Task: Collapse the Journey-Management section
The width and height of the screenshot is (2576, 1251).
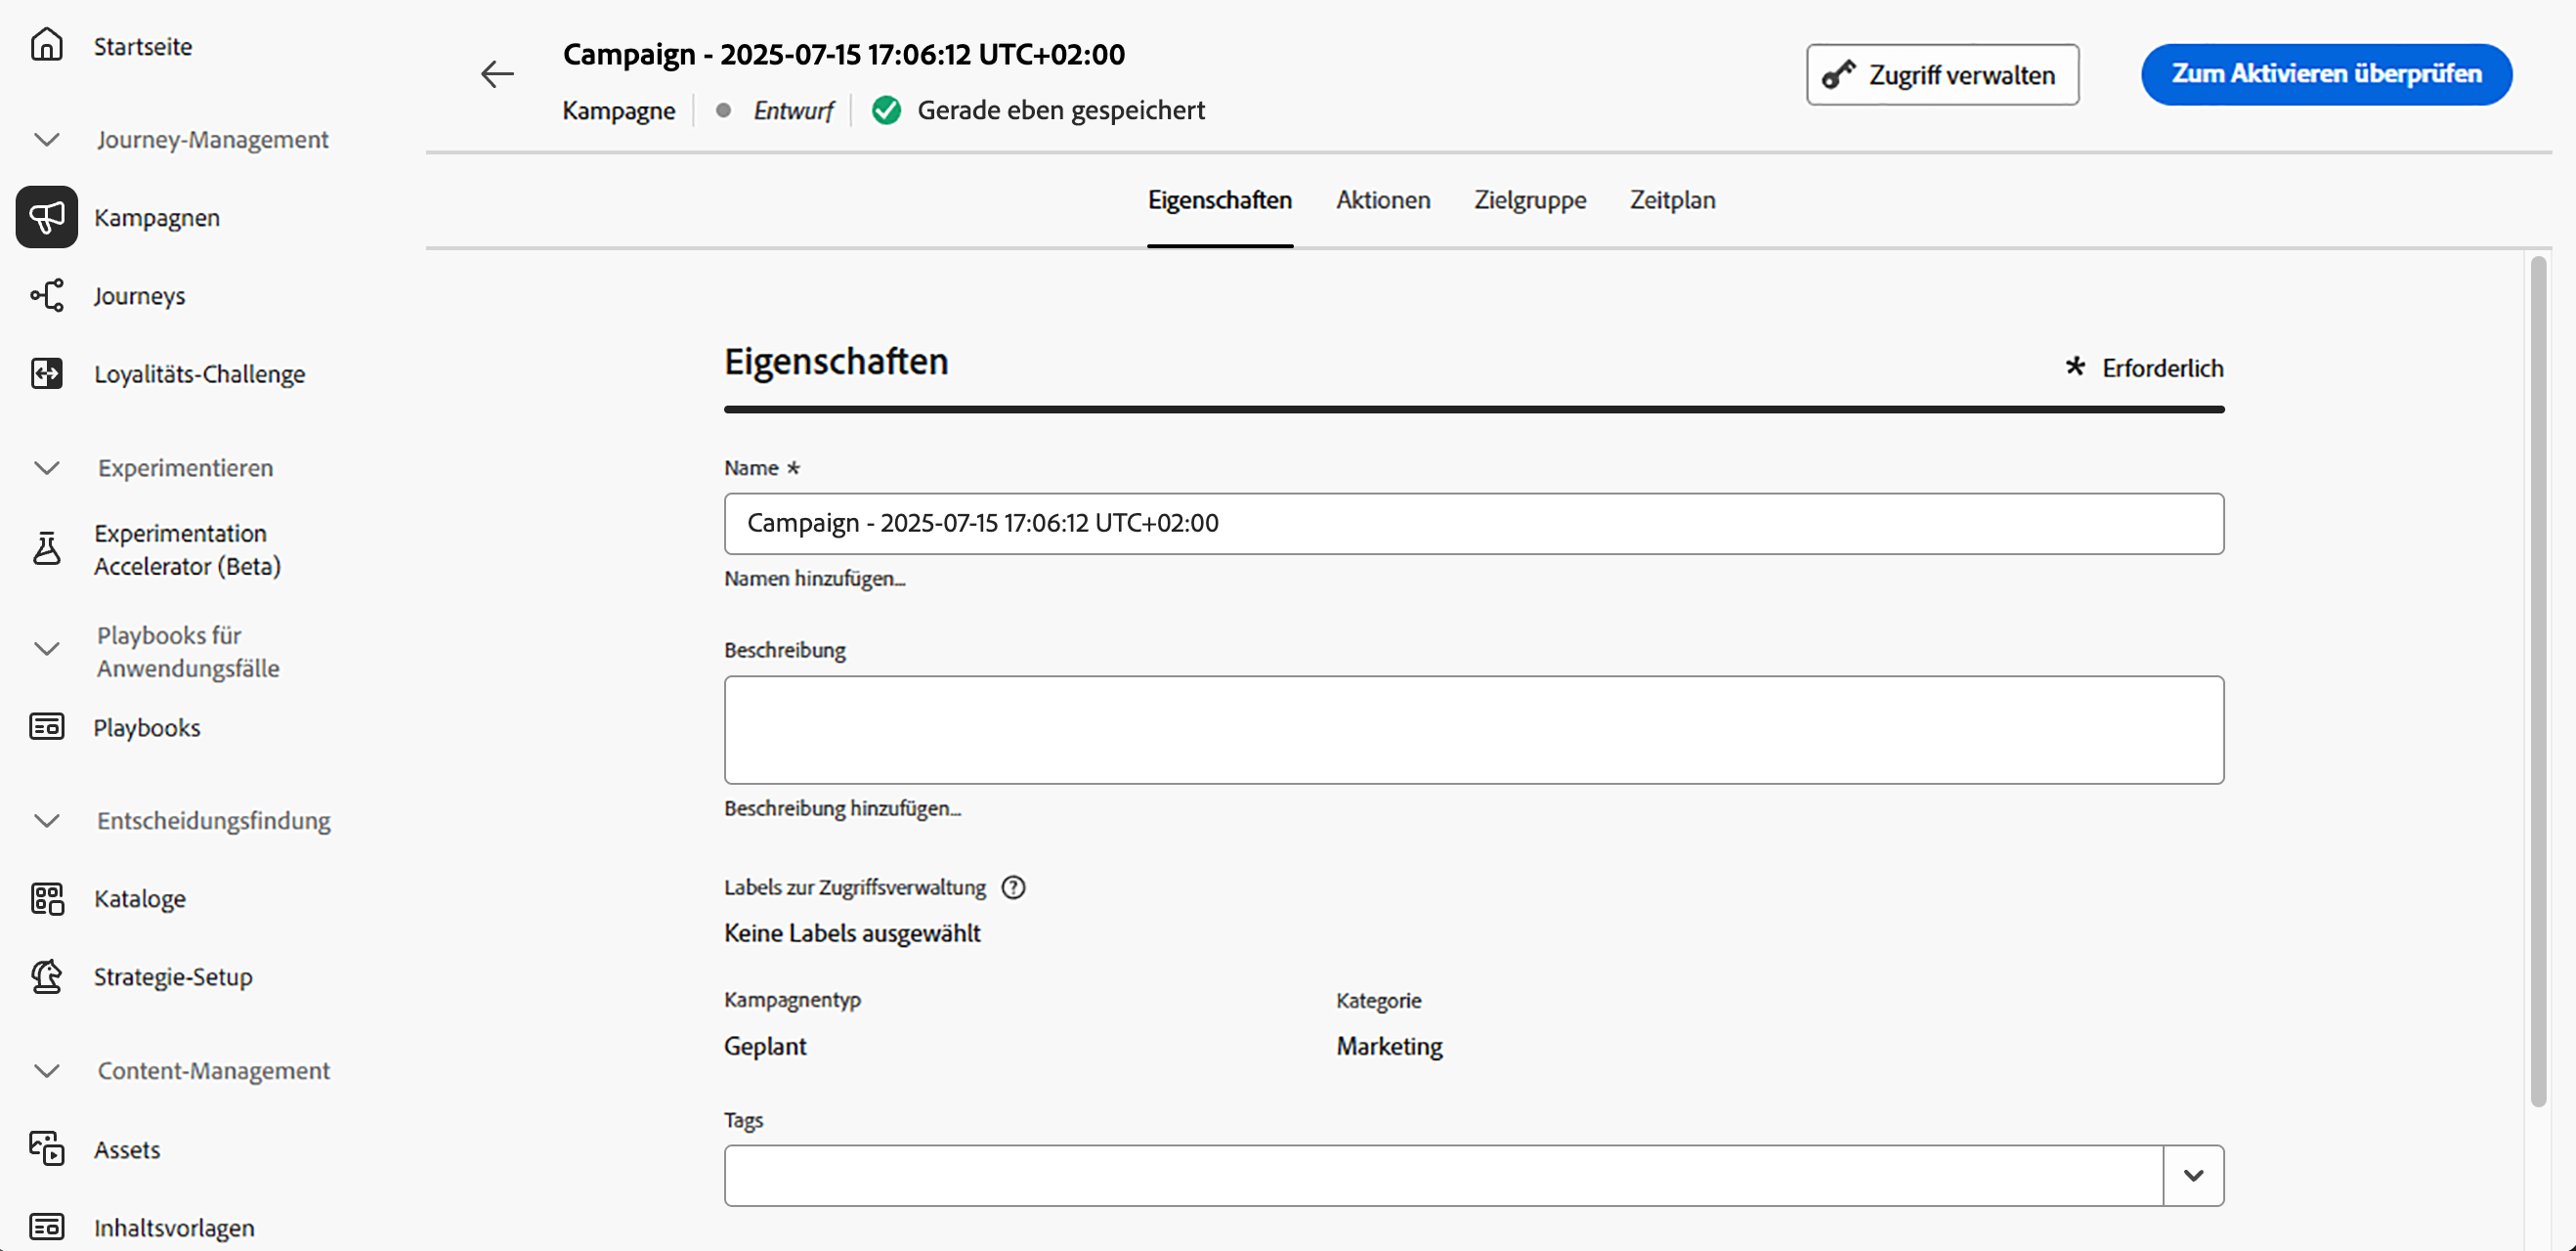Action: pos(46,139)
